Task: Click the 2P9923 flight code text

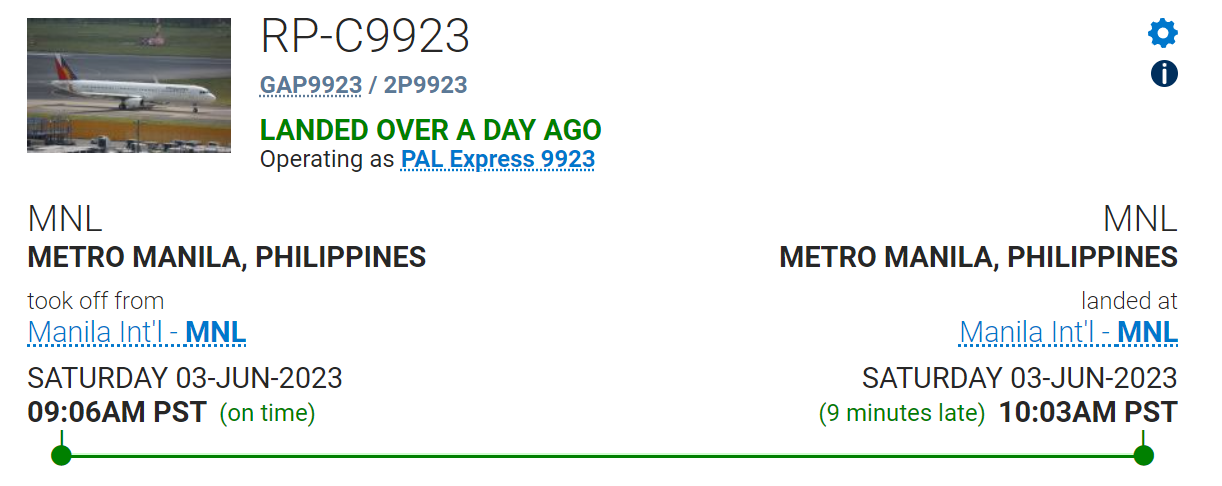Action: click(425, 85)
